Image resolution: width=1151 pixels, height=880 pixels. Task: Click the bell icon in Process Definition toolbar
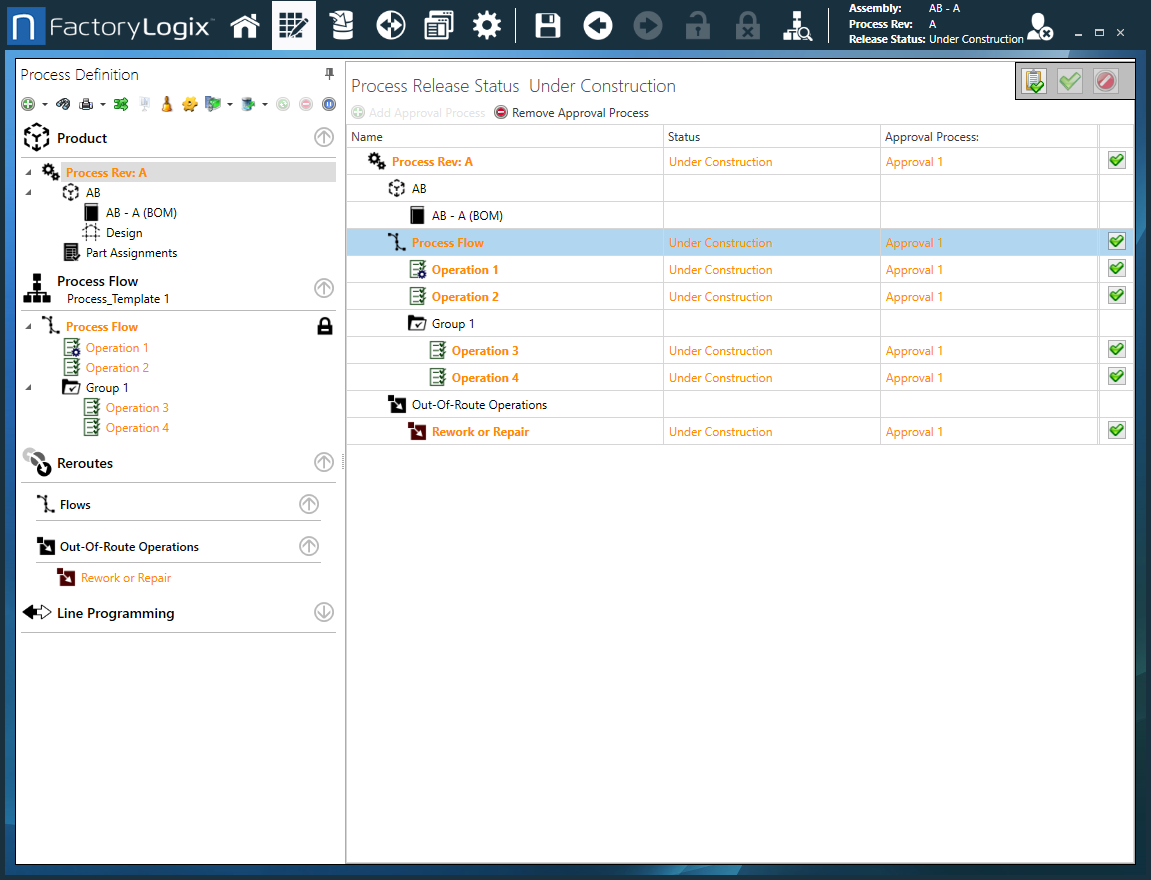tap(166, 103)
